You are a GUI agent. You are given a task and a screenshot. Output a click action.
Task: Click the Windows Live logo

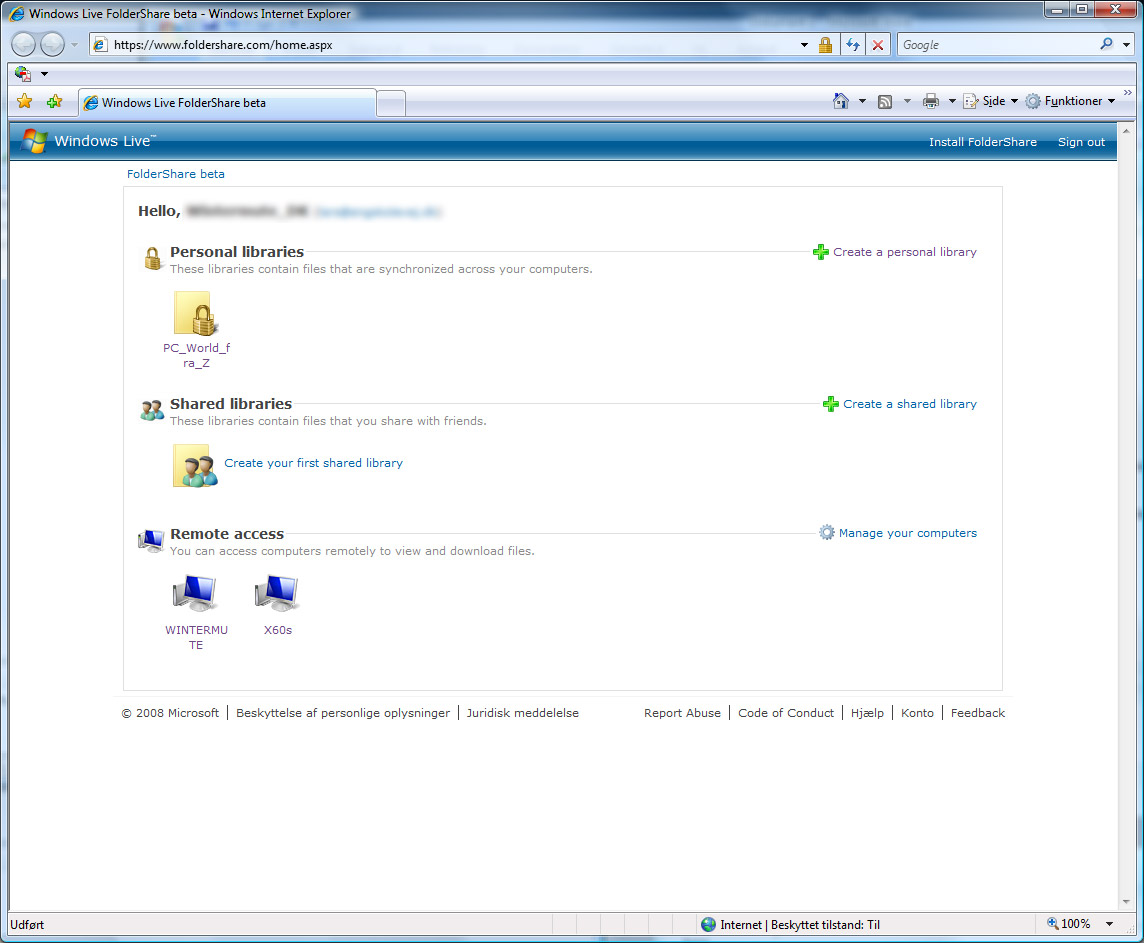click(x=89, y=141)
